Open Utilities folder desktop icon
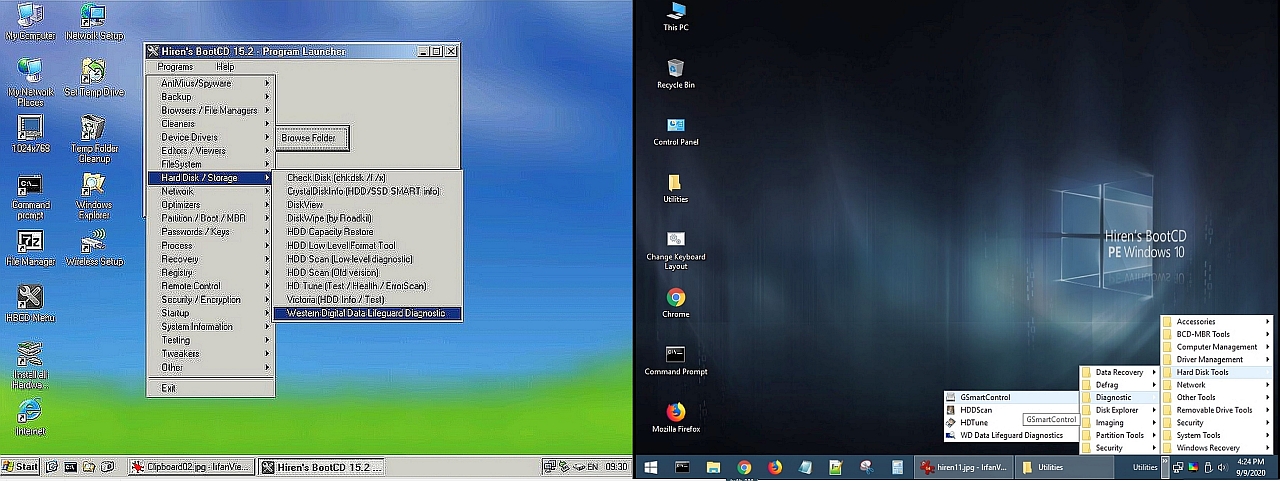 676,188
